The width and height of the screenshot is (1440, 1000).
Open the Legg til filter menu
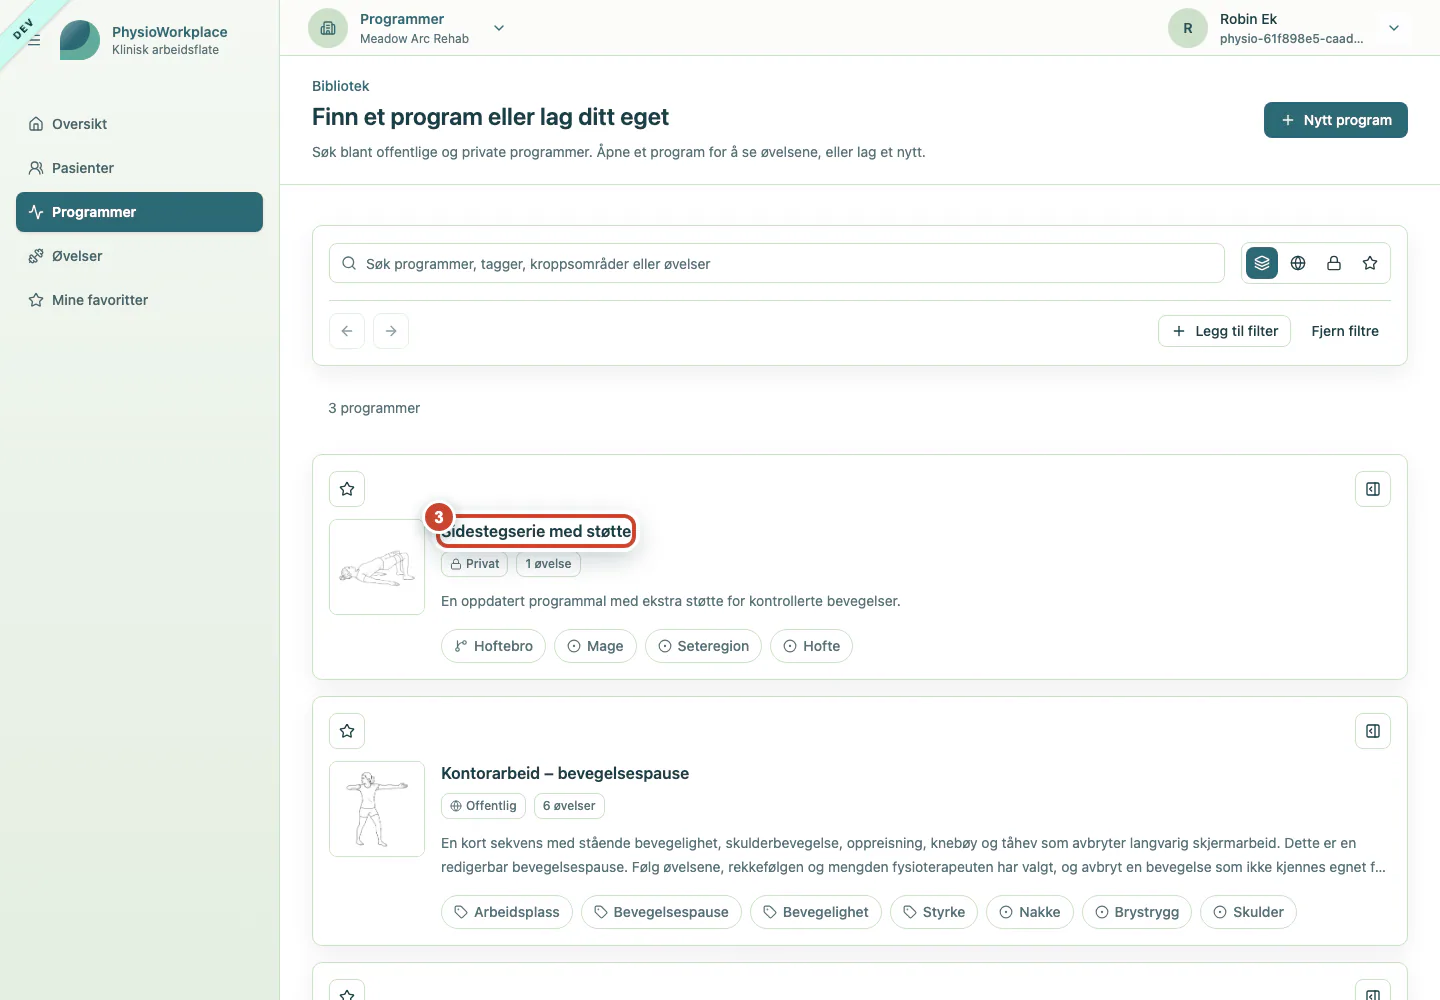coord(1225,331)
